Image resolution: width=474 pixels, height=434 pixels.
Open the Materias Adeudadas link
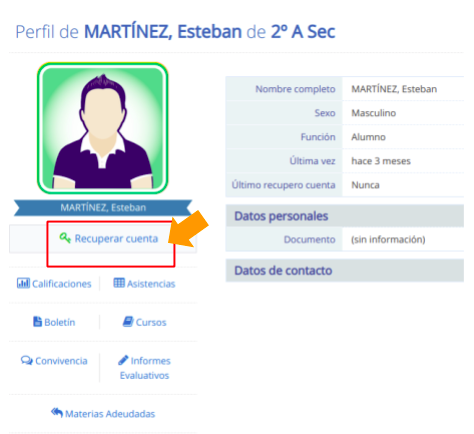click(110, 414)
